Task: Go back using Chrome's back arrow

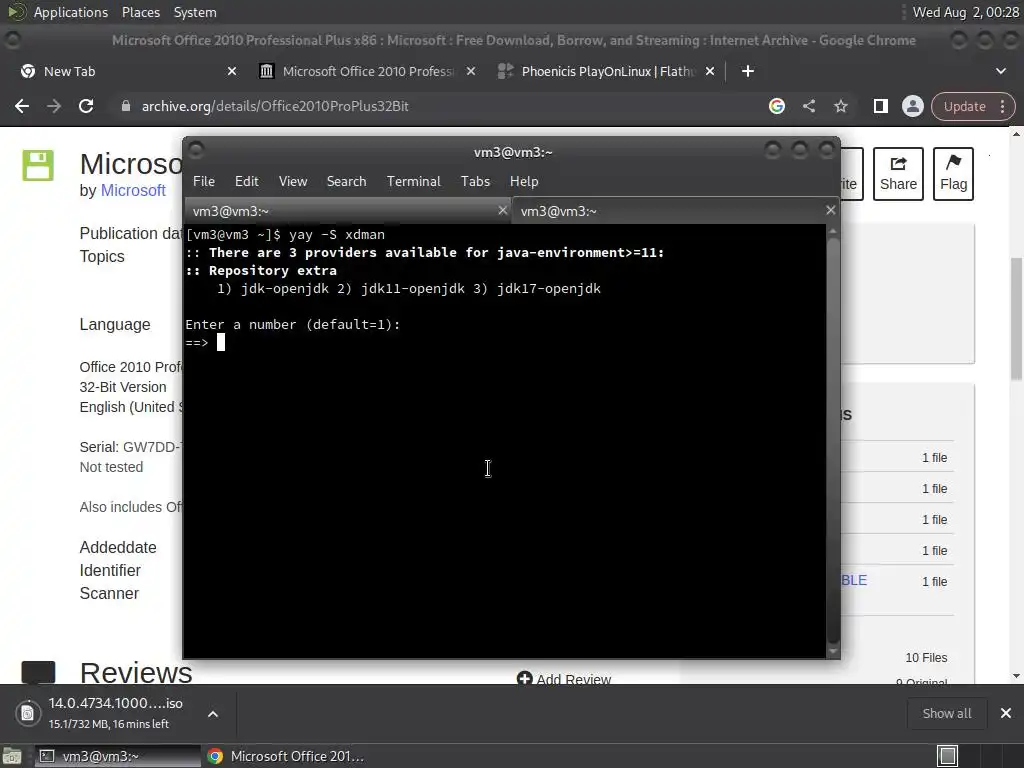Action: 22,106
